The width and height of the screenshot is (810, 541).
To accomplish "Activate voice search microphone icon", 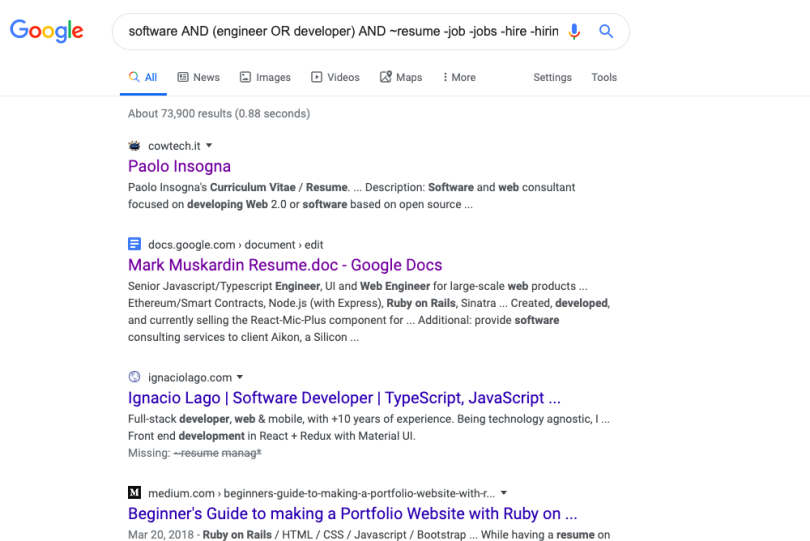I will click(574, 32).
